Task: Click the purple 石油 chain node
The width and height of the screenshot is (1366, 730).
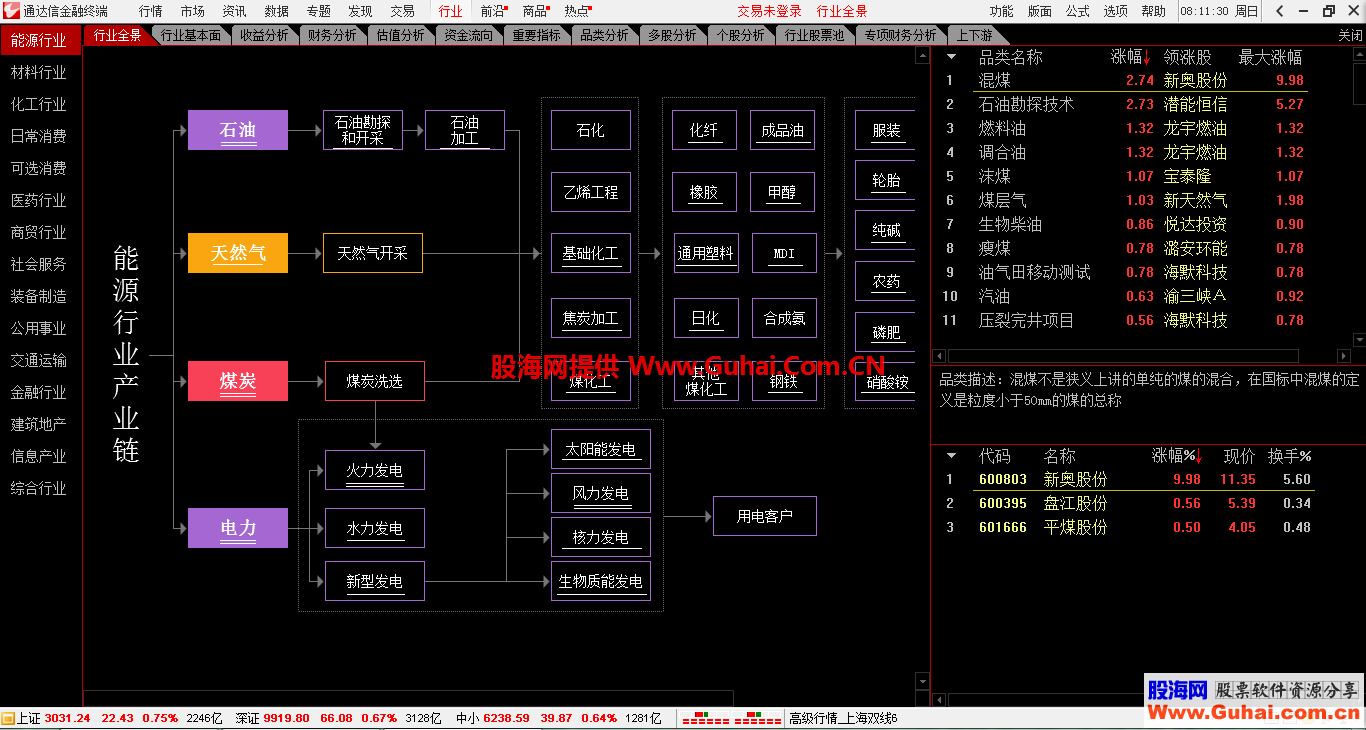Action: click(x=238, y=130)
